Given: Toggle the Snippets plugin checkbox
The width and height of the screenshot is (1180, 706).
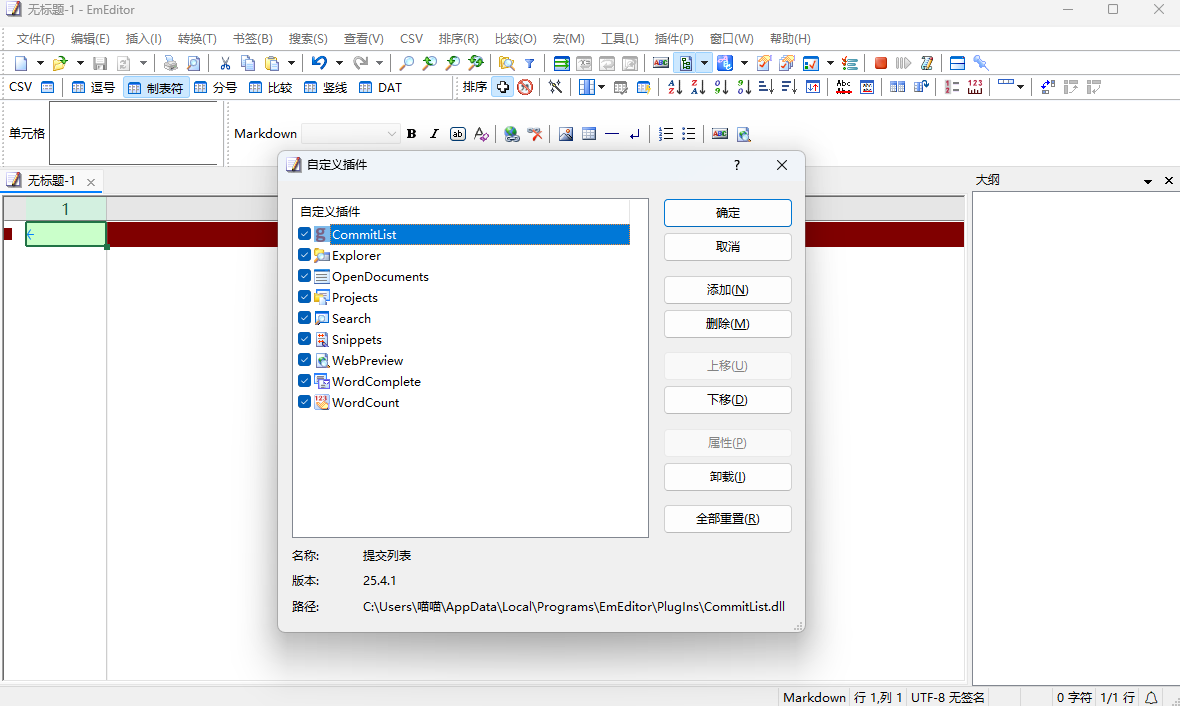Looking at the screenshot, I should click(x=305, y=339).
